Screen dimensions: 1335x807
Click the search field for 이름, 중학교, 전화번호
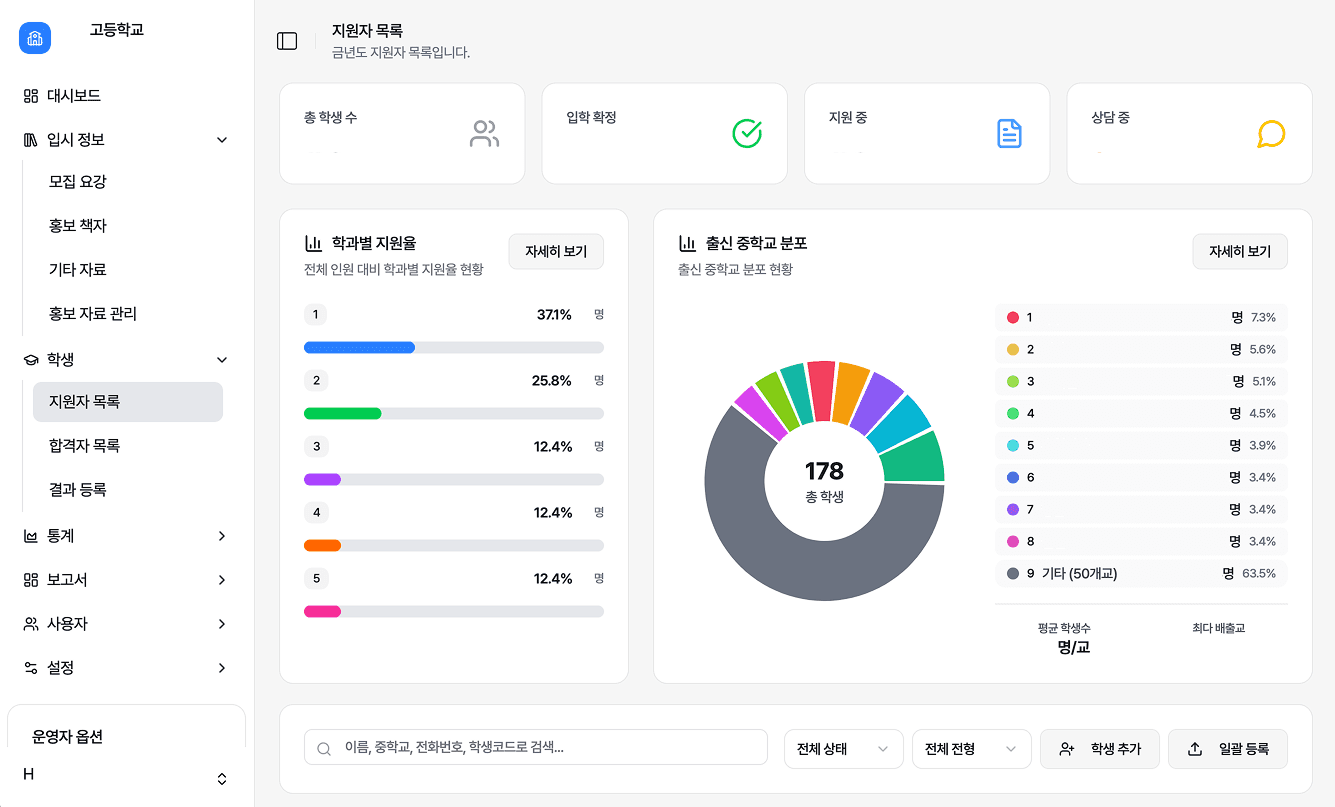point(536,748)
